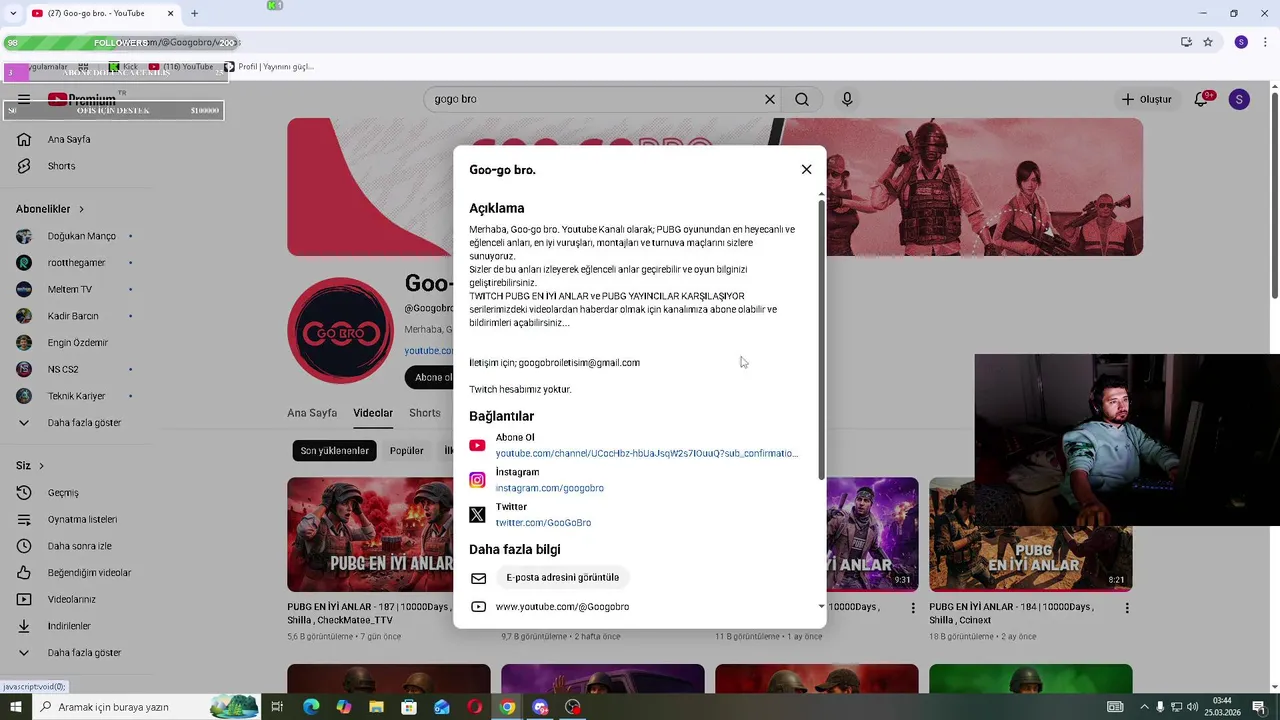Bookmark this page with the star icon
The image size is (1280, 720).
[1208, 42]
